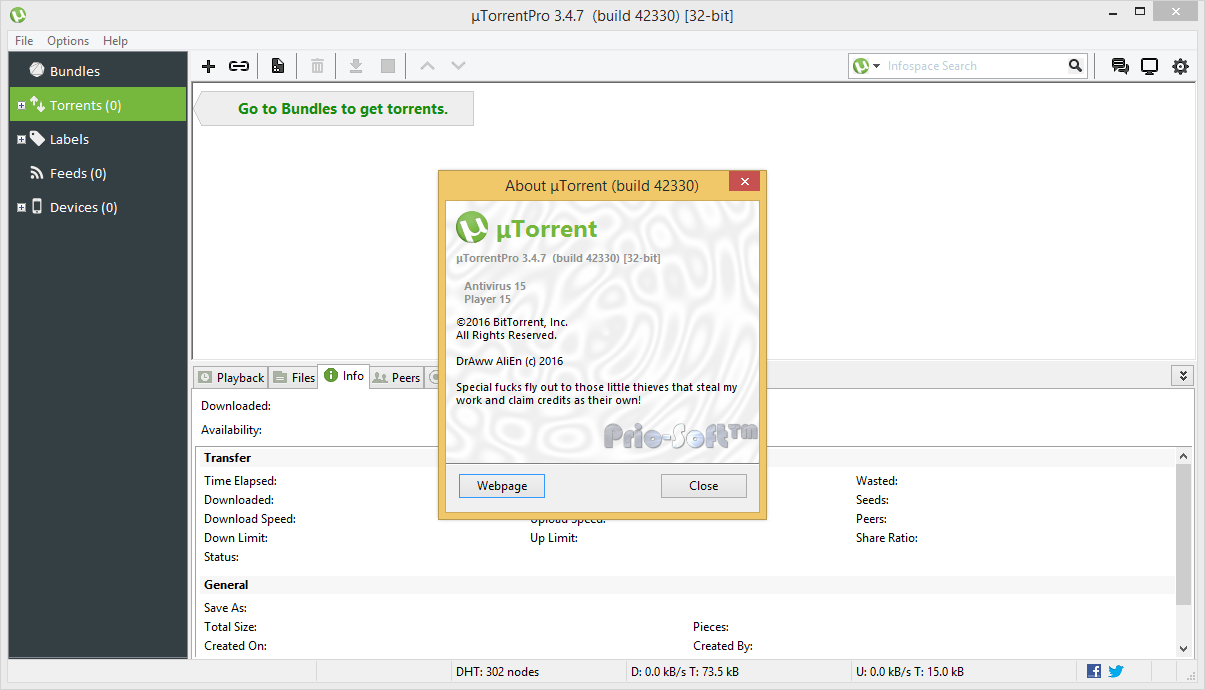Click the Availability label
Viewport: 1205px width, 690px height.
tap(231, 430)
